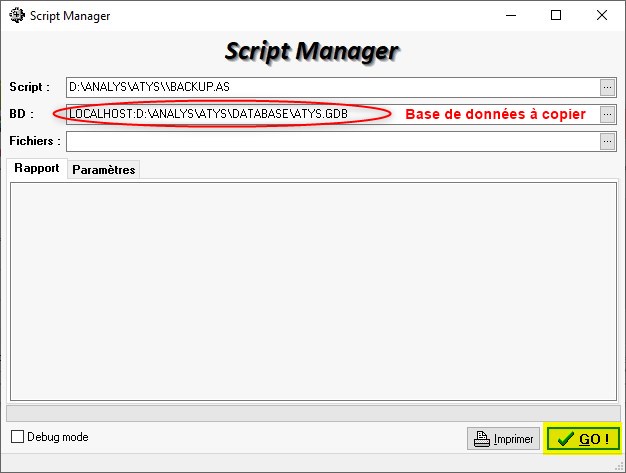The width and height of the screenshot is (626, 473).
Task: Switch to the Rapport tab
Action: pyautogui.click(x=37, y=168)
